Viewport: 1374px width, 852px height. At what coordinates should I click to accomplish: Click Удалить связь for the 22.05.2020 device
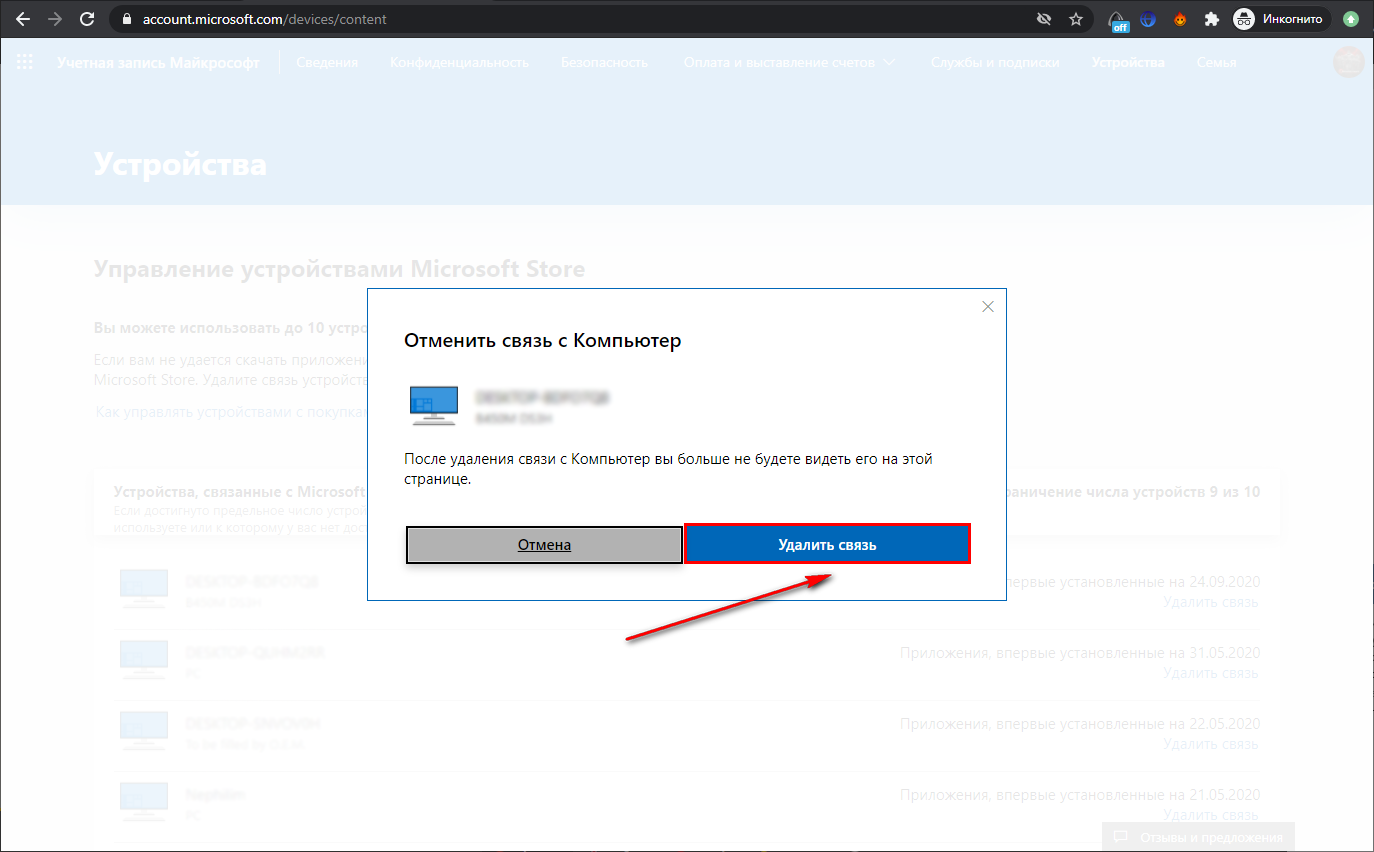click(1210, 744)
